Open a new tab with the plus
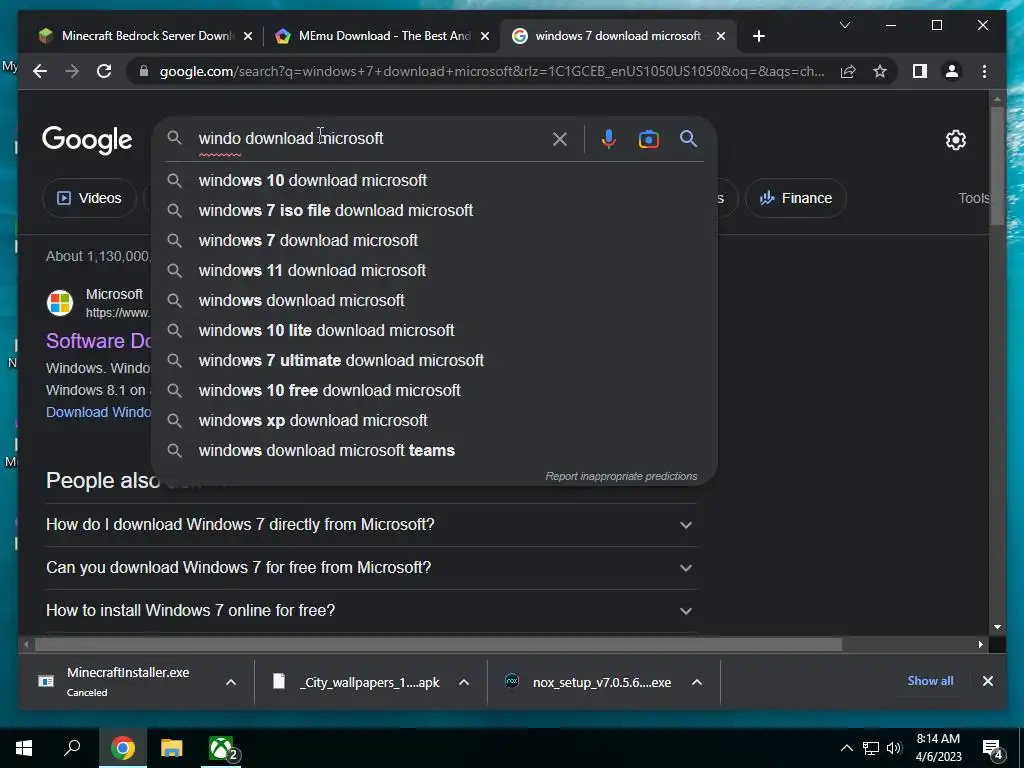The image size is (1024, 768). click(x=758, y=36)
